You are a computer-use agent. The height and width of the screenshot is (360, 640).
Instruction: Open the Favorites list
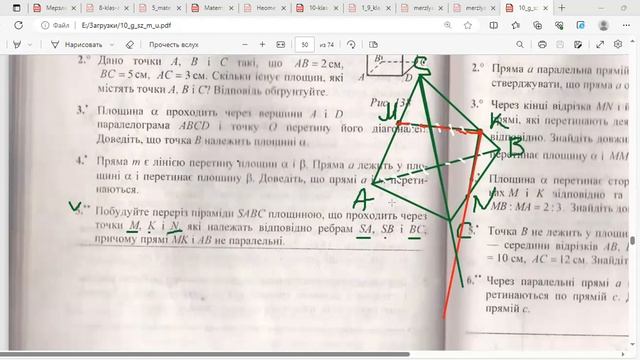pos(516,25)
